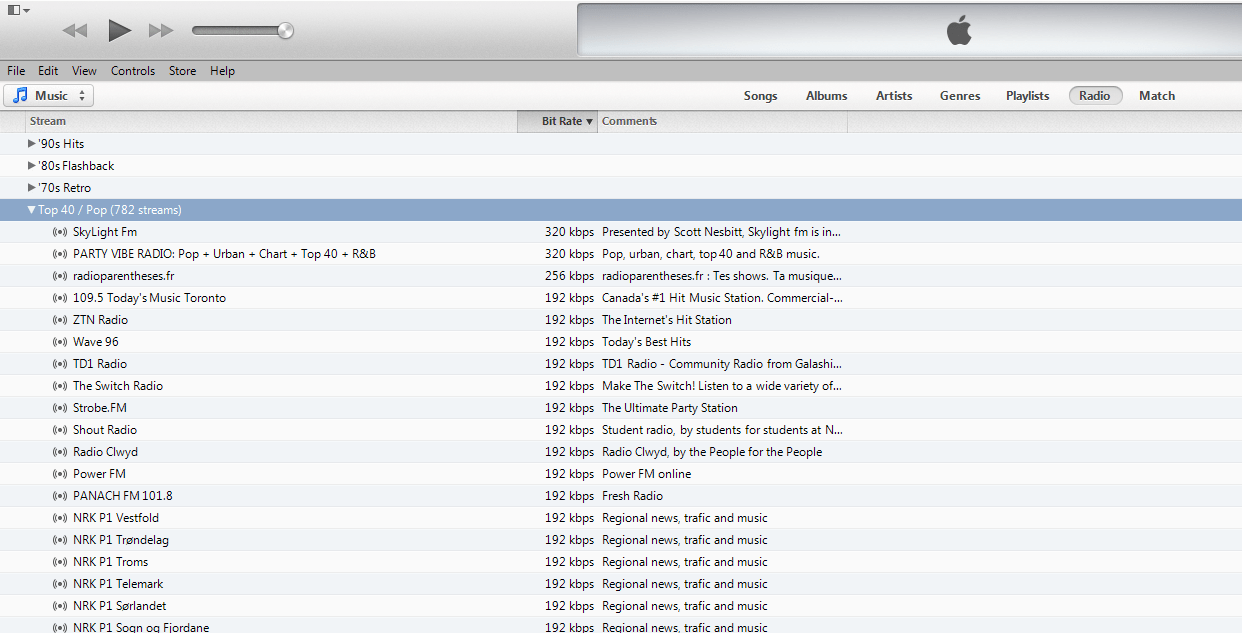Click the radioparentheses.fr stream icon

point(60,276)
